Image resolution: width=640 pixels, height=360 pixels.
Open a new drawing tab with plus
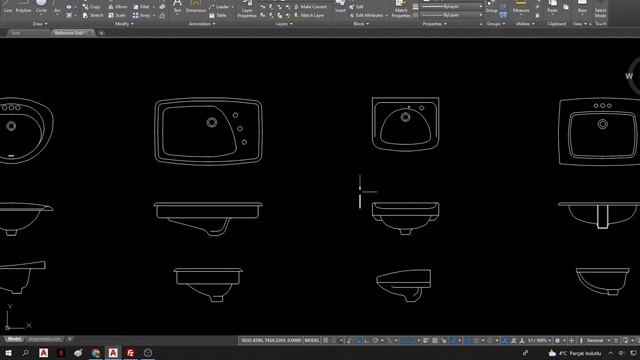(x=101, y=33)
